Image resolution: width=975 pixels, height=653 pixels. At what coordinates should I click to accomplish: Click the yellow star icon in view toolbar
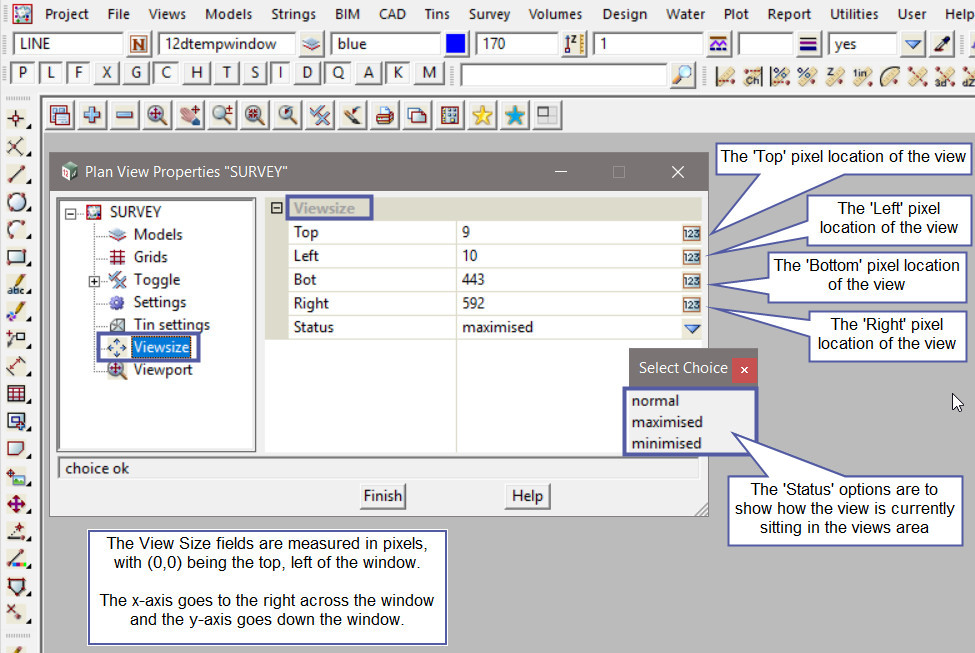pyautogui.click(x=483, y=116)
